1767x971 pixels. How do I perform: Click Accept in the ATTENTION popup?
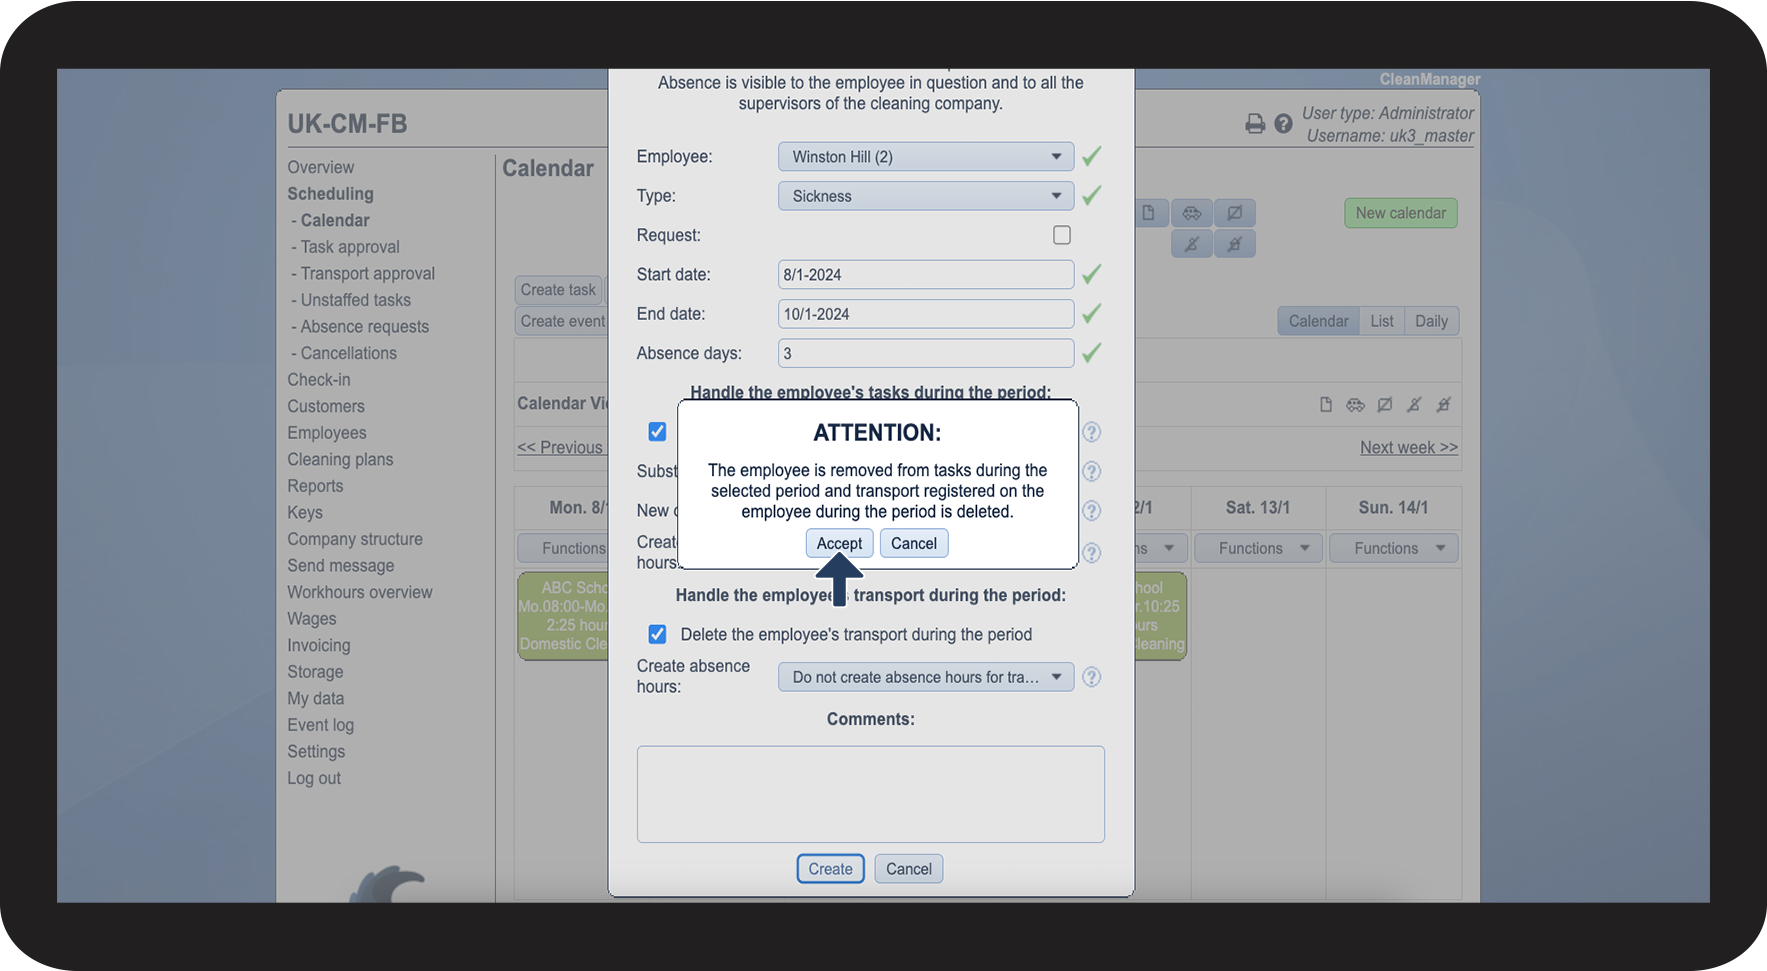tap(839, 543)
